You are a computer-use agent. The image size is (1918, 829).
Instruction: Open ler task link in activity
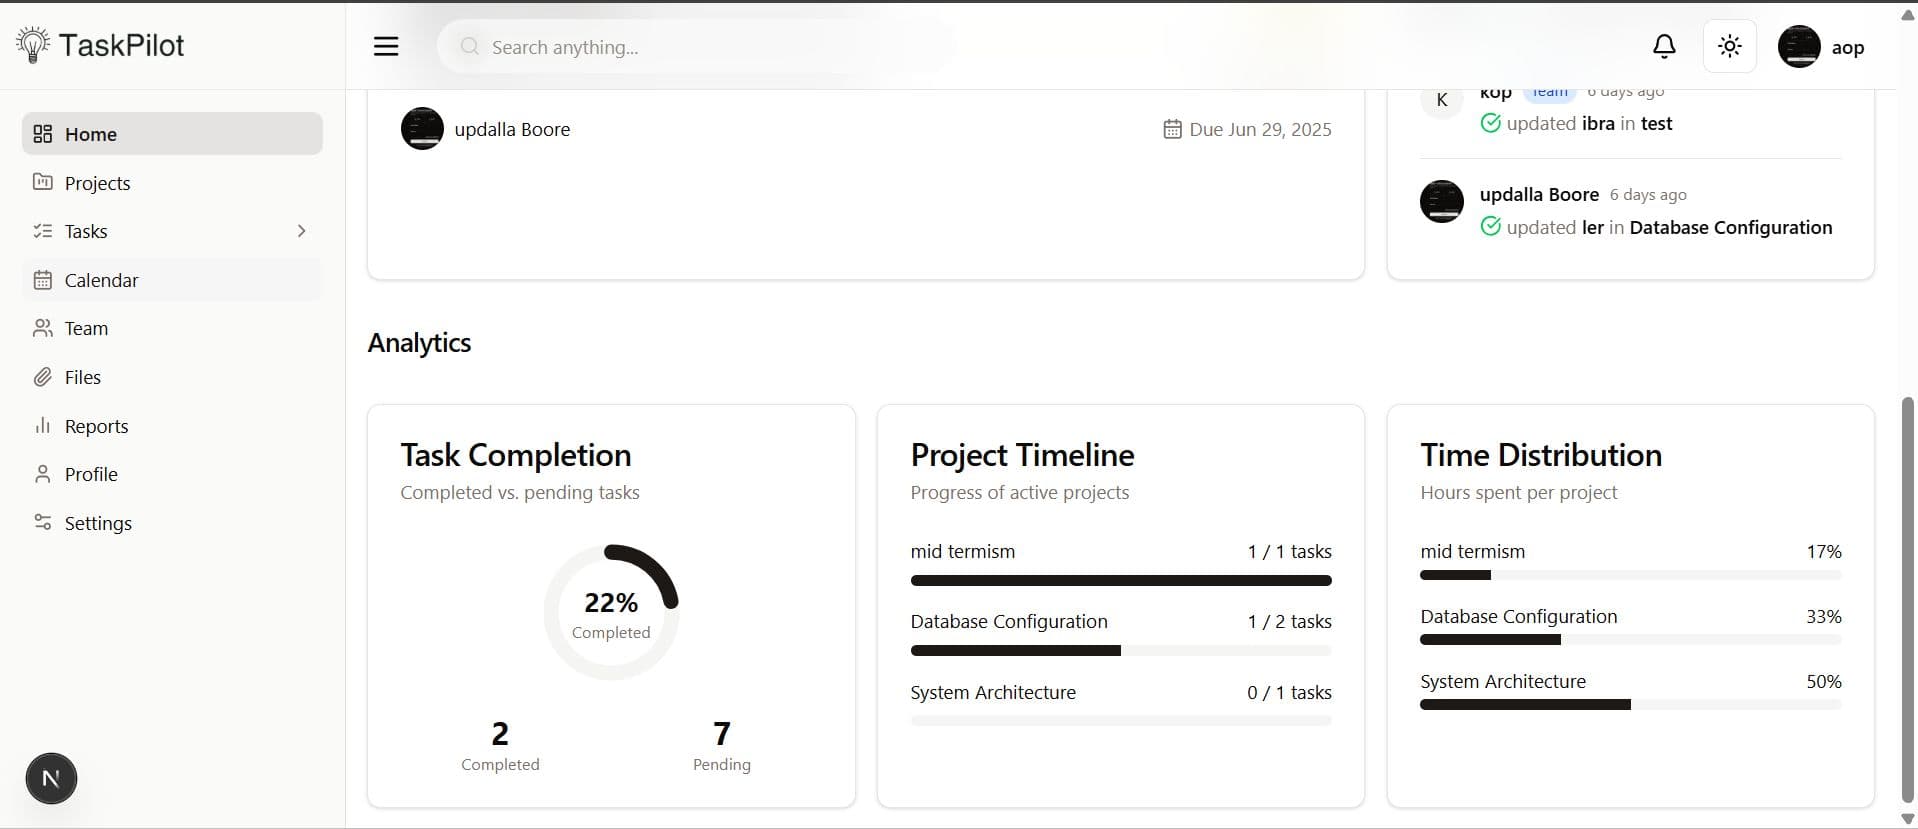tap(1593, 227)
